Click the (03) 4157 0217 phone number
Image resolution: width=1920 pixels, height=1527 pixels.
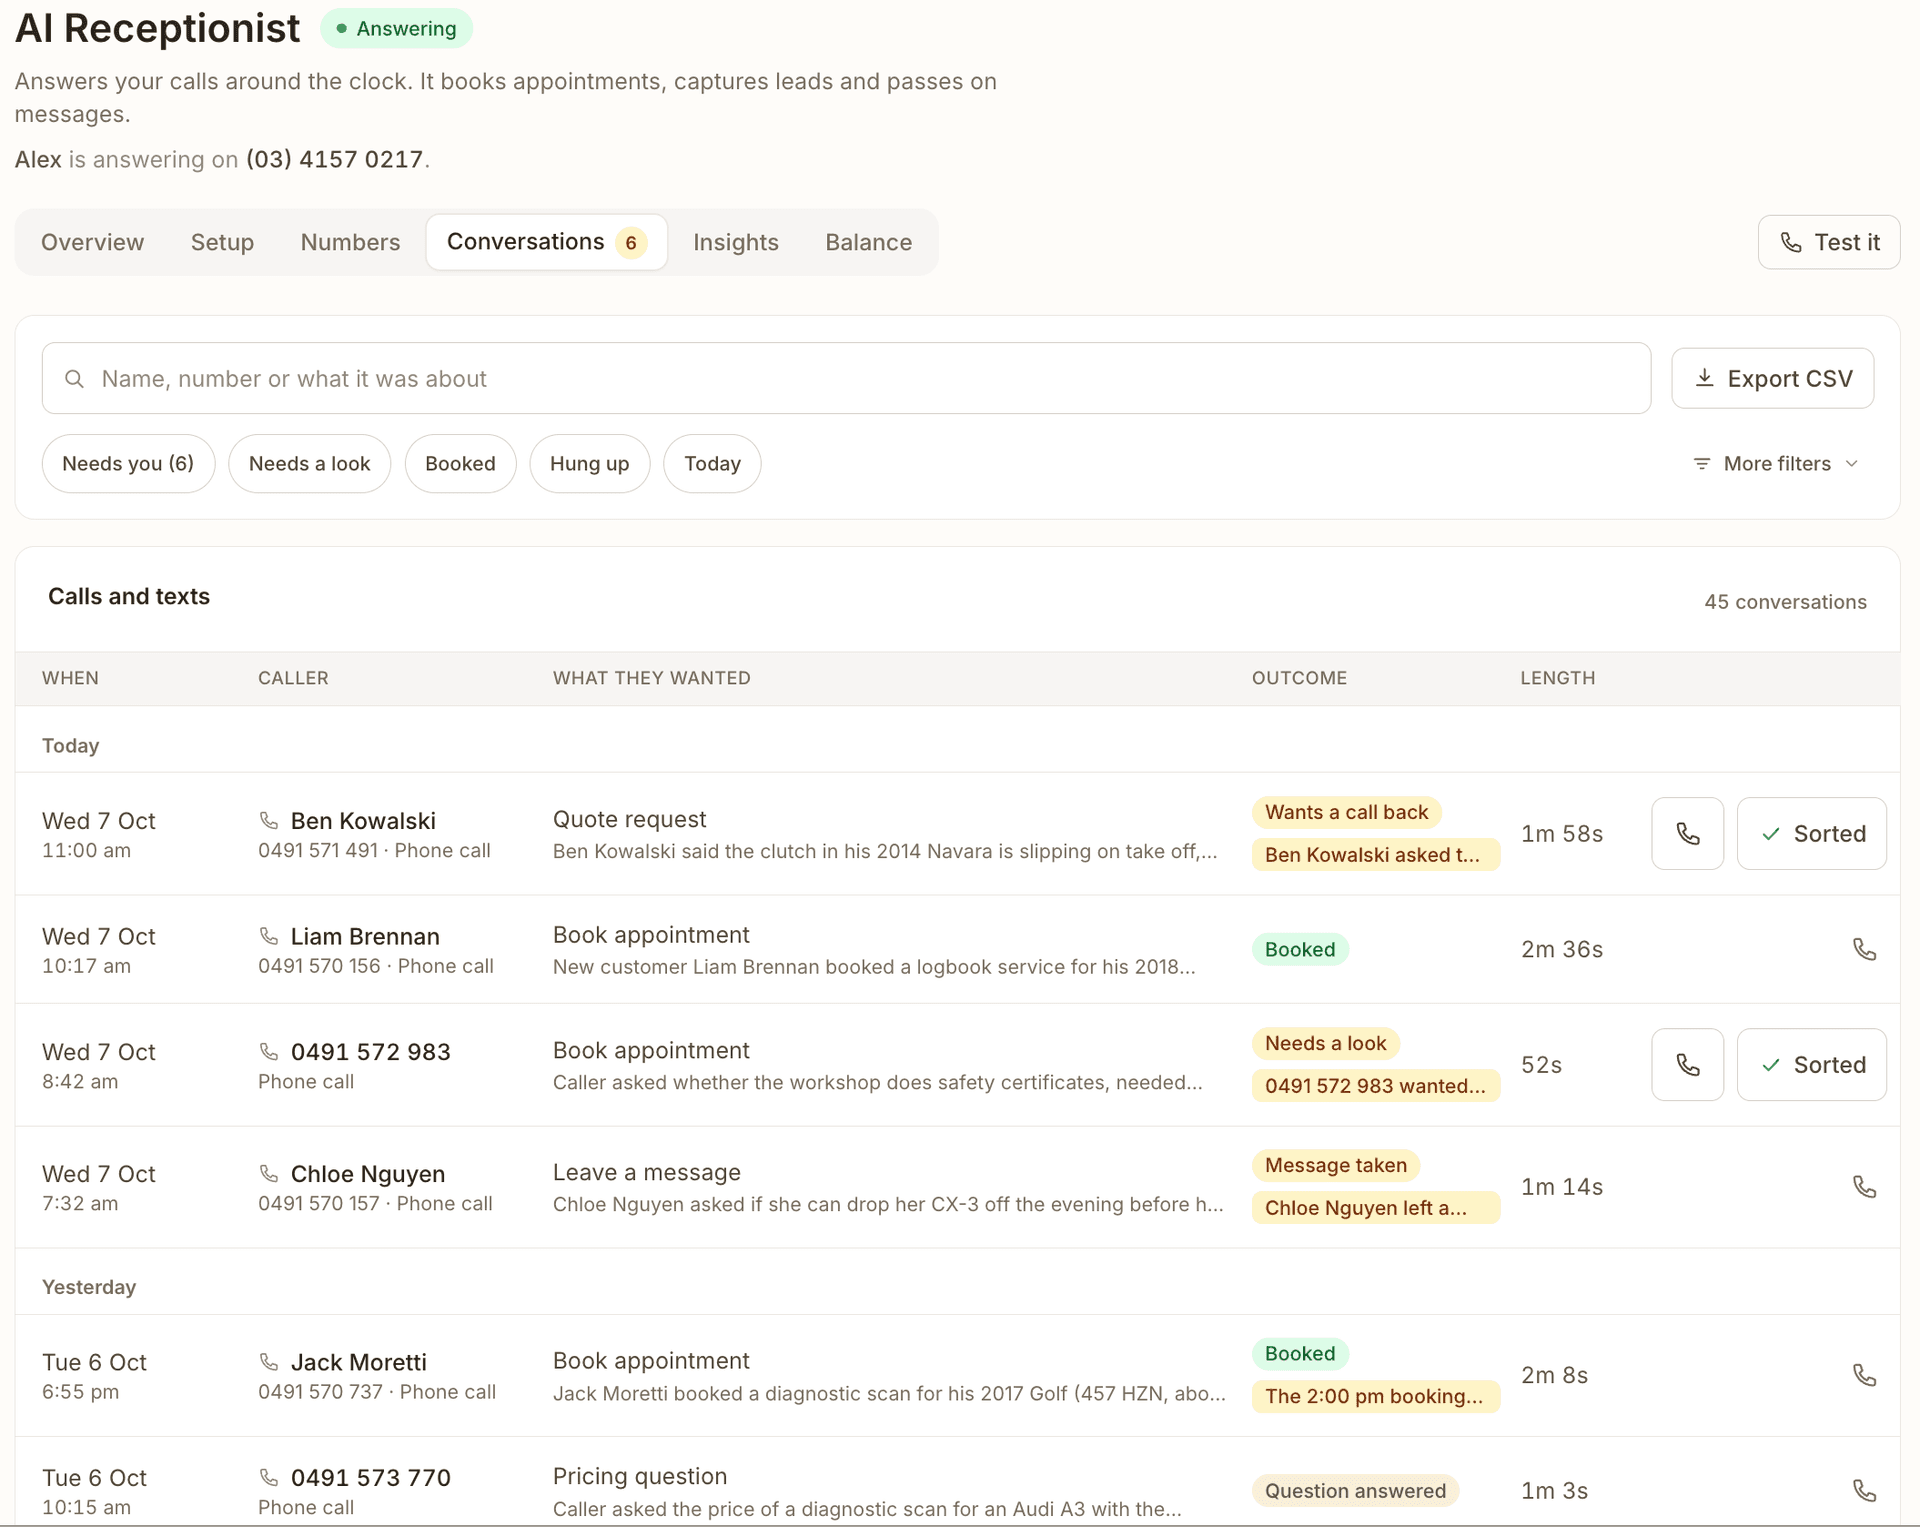(x=334, y=159)
